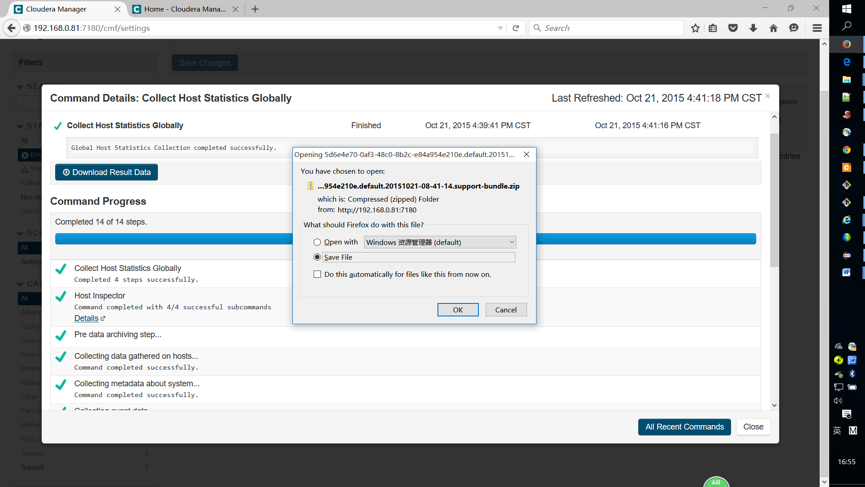
Task: Click the Firefox back arrow button
Action: pyautogui.click(x=12, y=28)
